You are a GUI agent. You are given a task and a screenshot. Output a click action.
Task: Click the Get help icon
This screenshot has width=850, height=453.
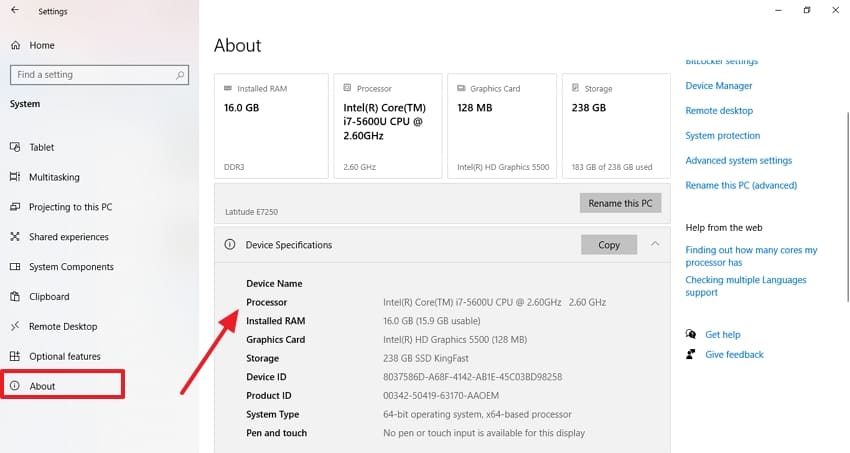(x=691, y=334)
